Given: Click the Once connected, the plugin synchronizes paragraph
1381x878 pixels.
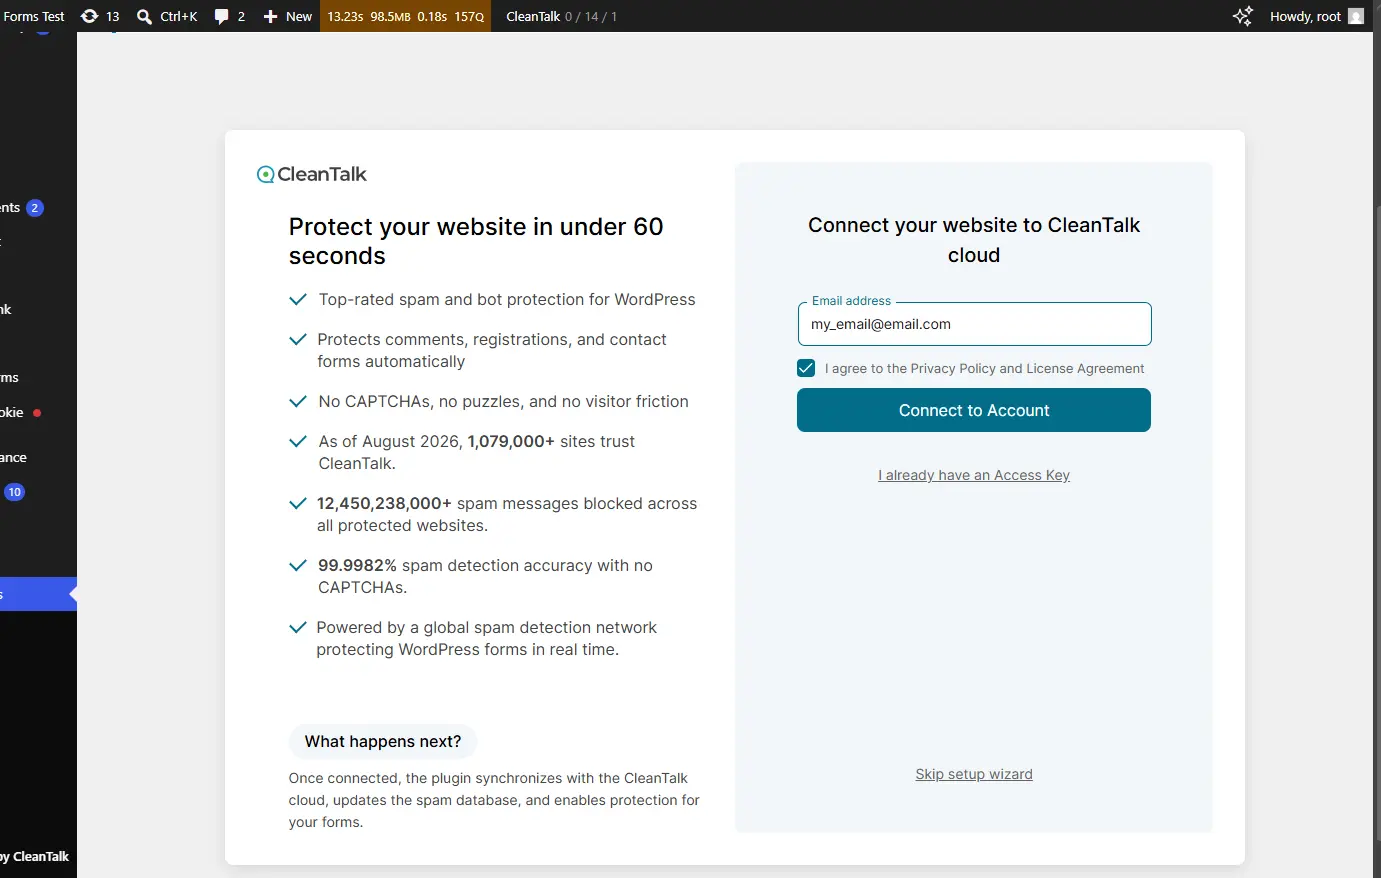Looking at the screenshot, I should [x=494, y=800].
